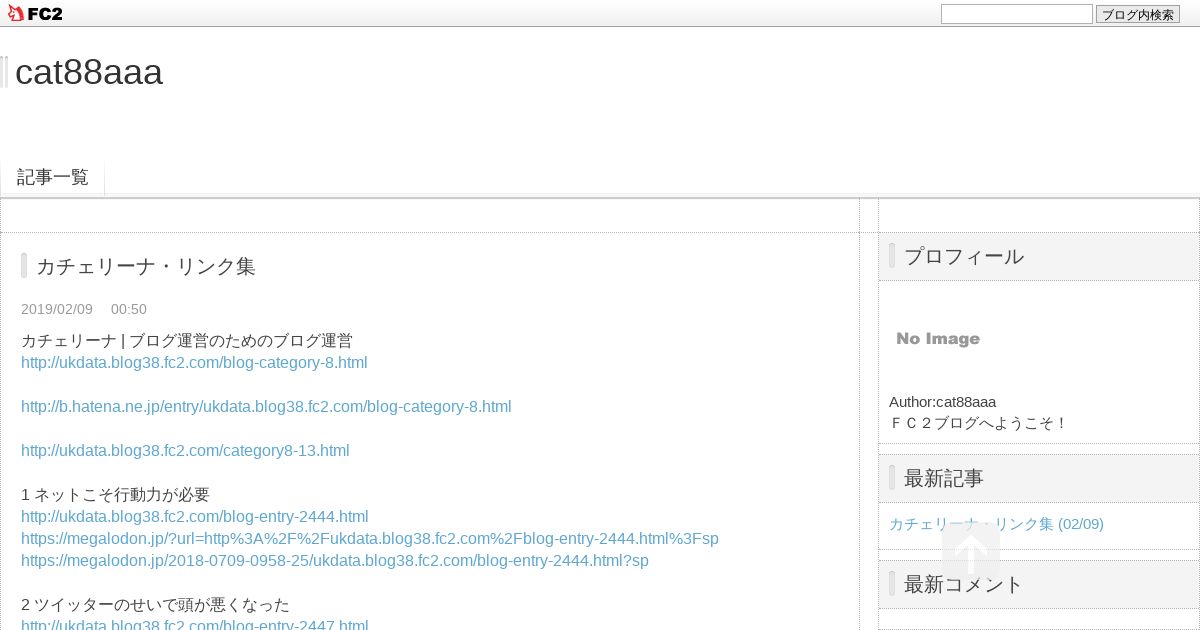Open the カチェリーナ・リンク集 article title
The width and height of the screenshot is (1200, 630).
click(x=146, y=266)
